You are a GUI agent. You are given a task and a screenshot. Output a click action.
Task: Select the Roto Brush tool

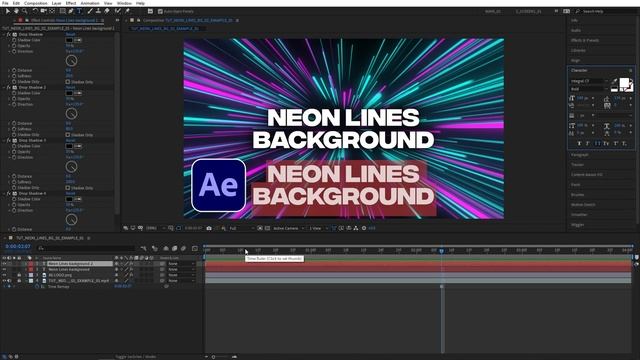pos(118,11)
